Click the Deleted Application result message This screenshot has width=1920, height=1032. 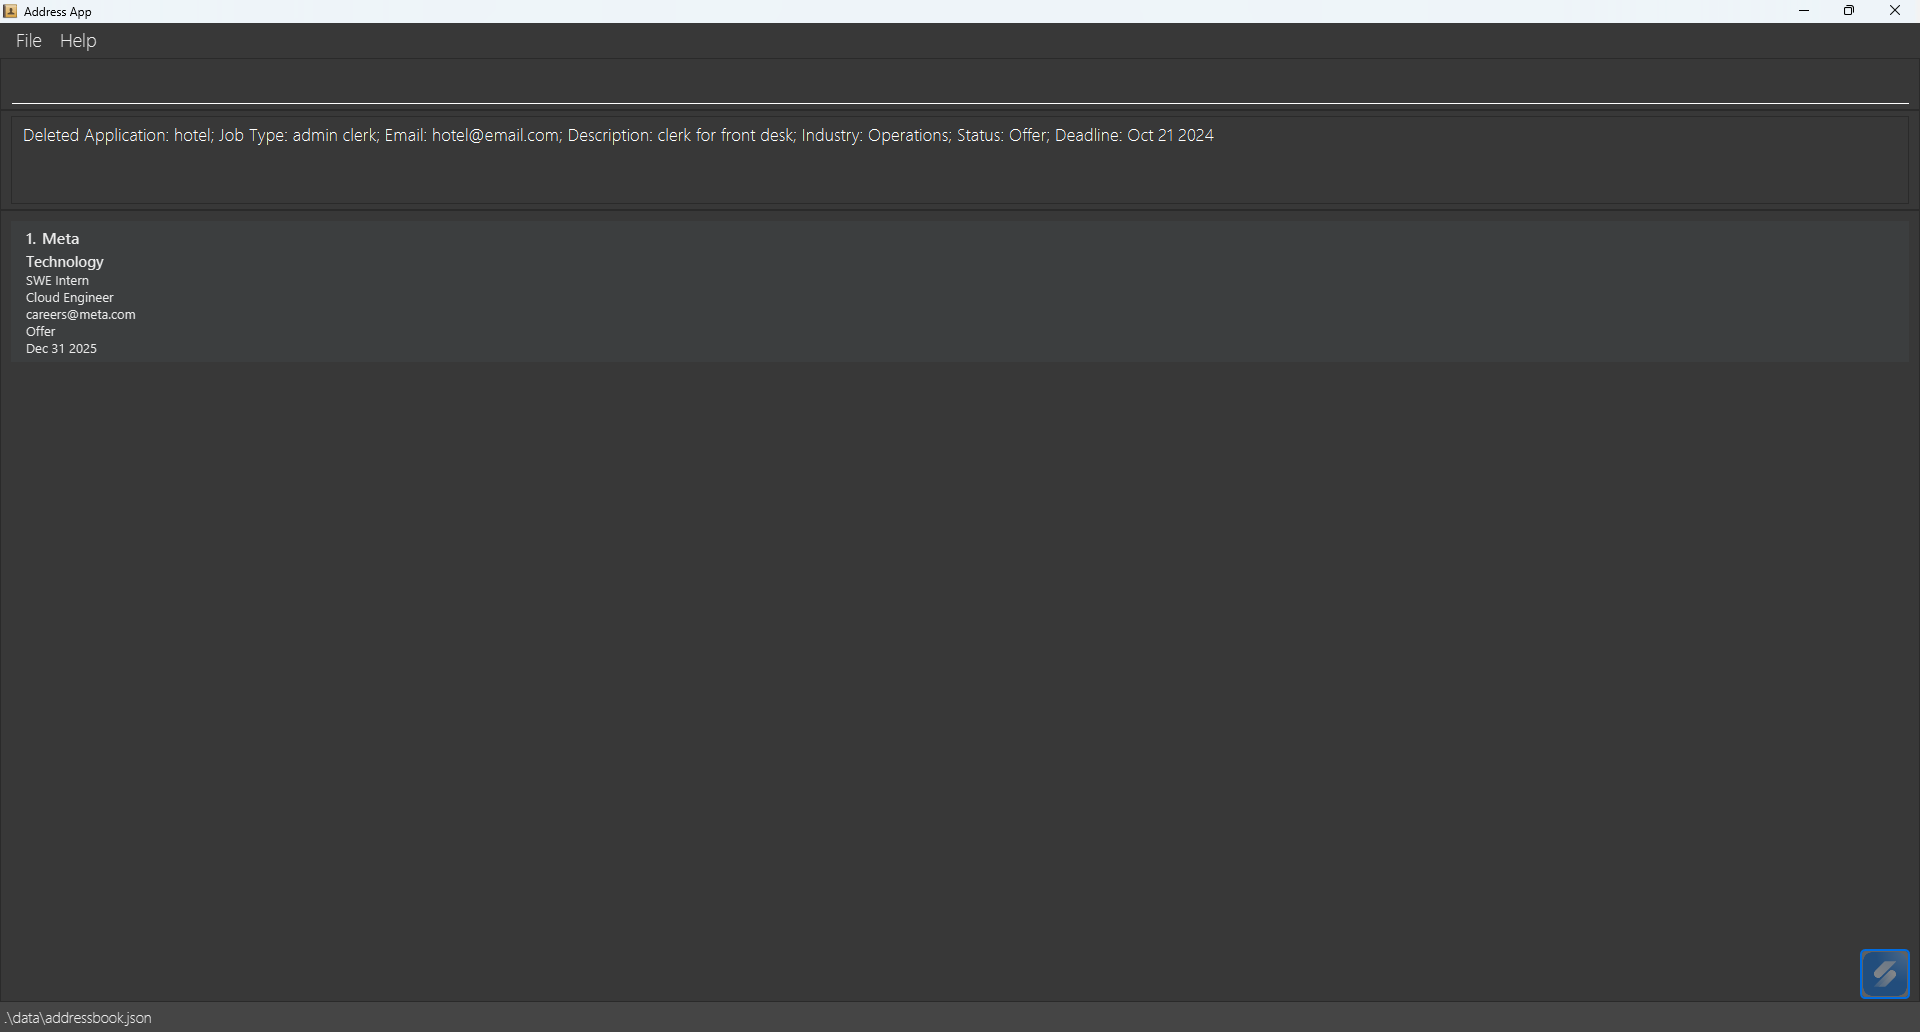pyautogui.click(x=618, y=135)
